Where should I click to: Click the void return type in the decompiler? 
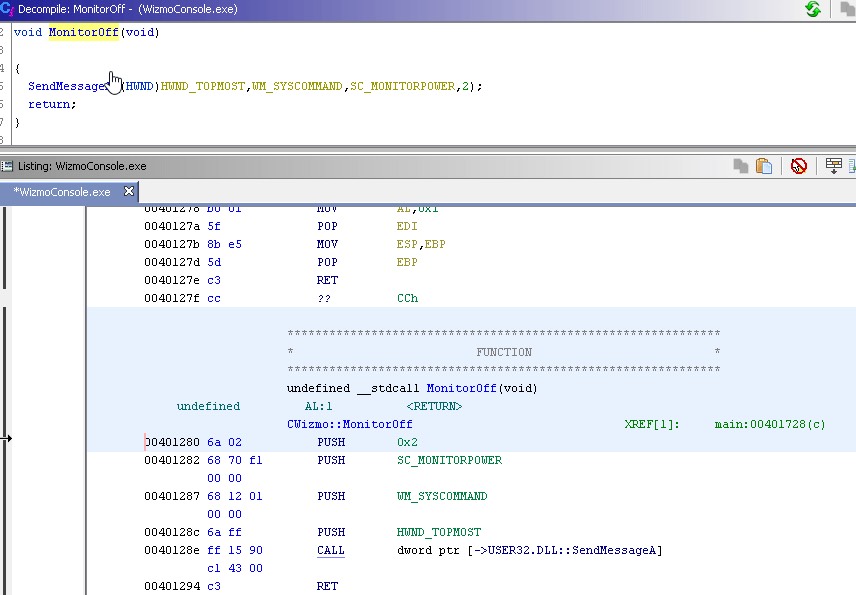click(28, 32)
